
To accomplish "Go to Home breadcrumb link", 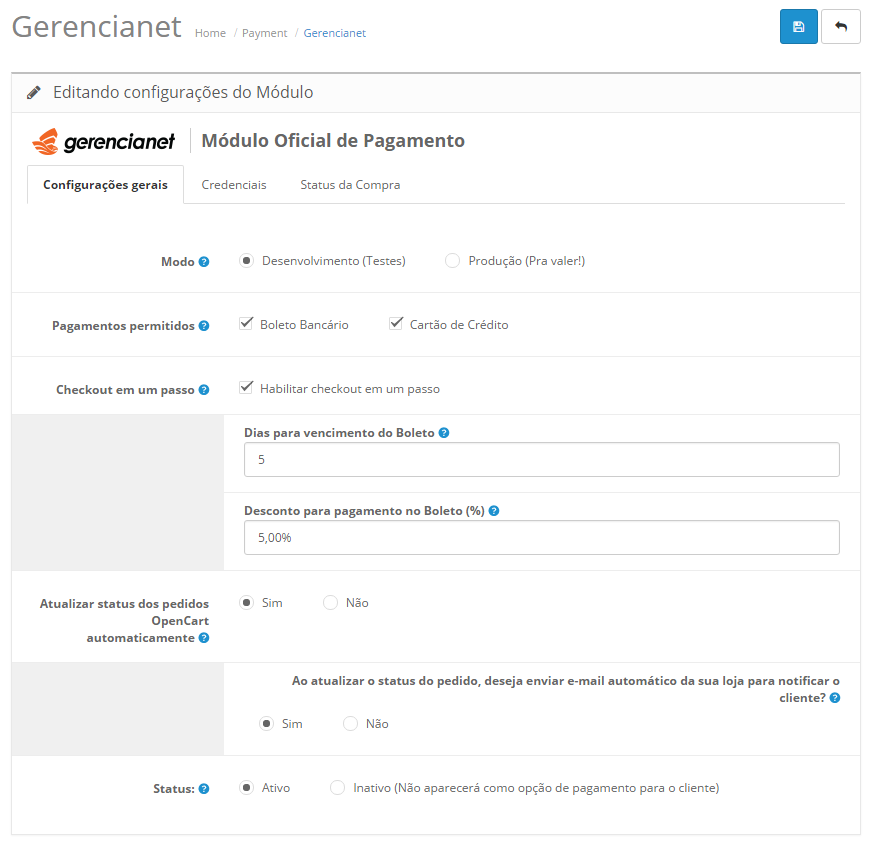I will tap(210, 33).
